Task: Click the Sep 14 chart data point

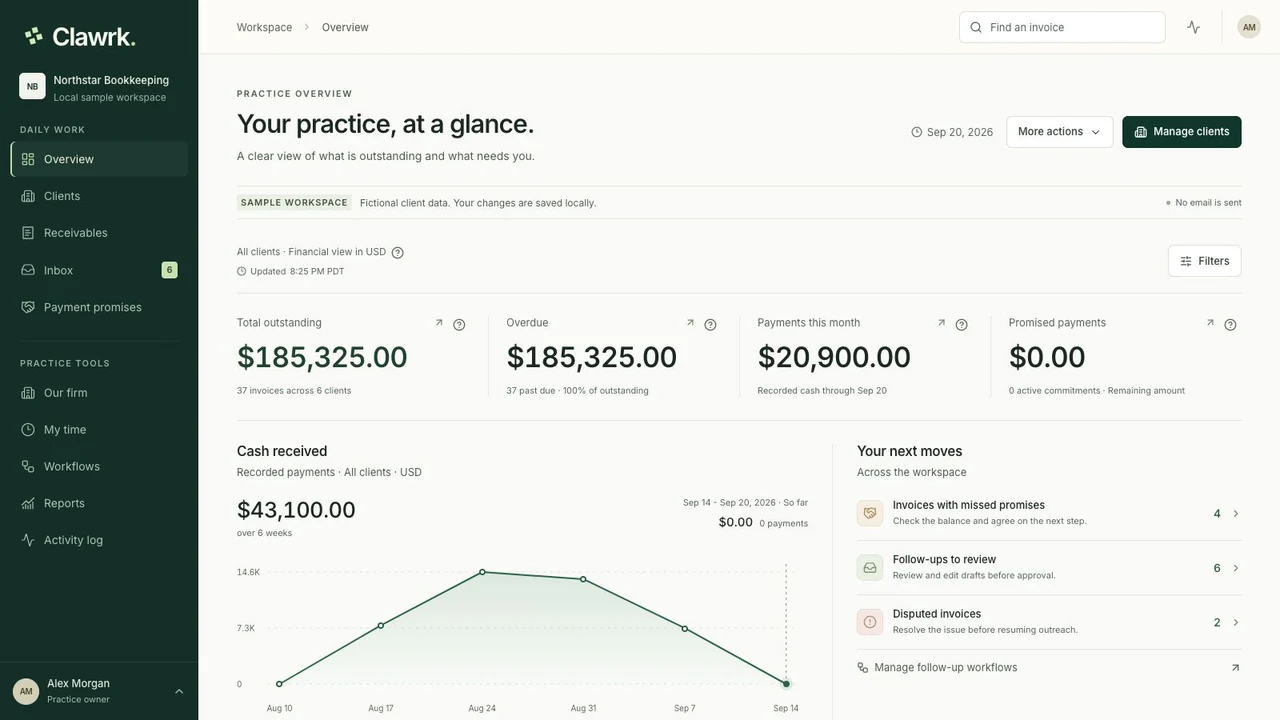Action: (x=786, y=684)
